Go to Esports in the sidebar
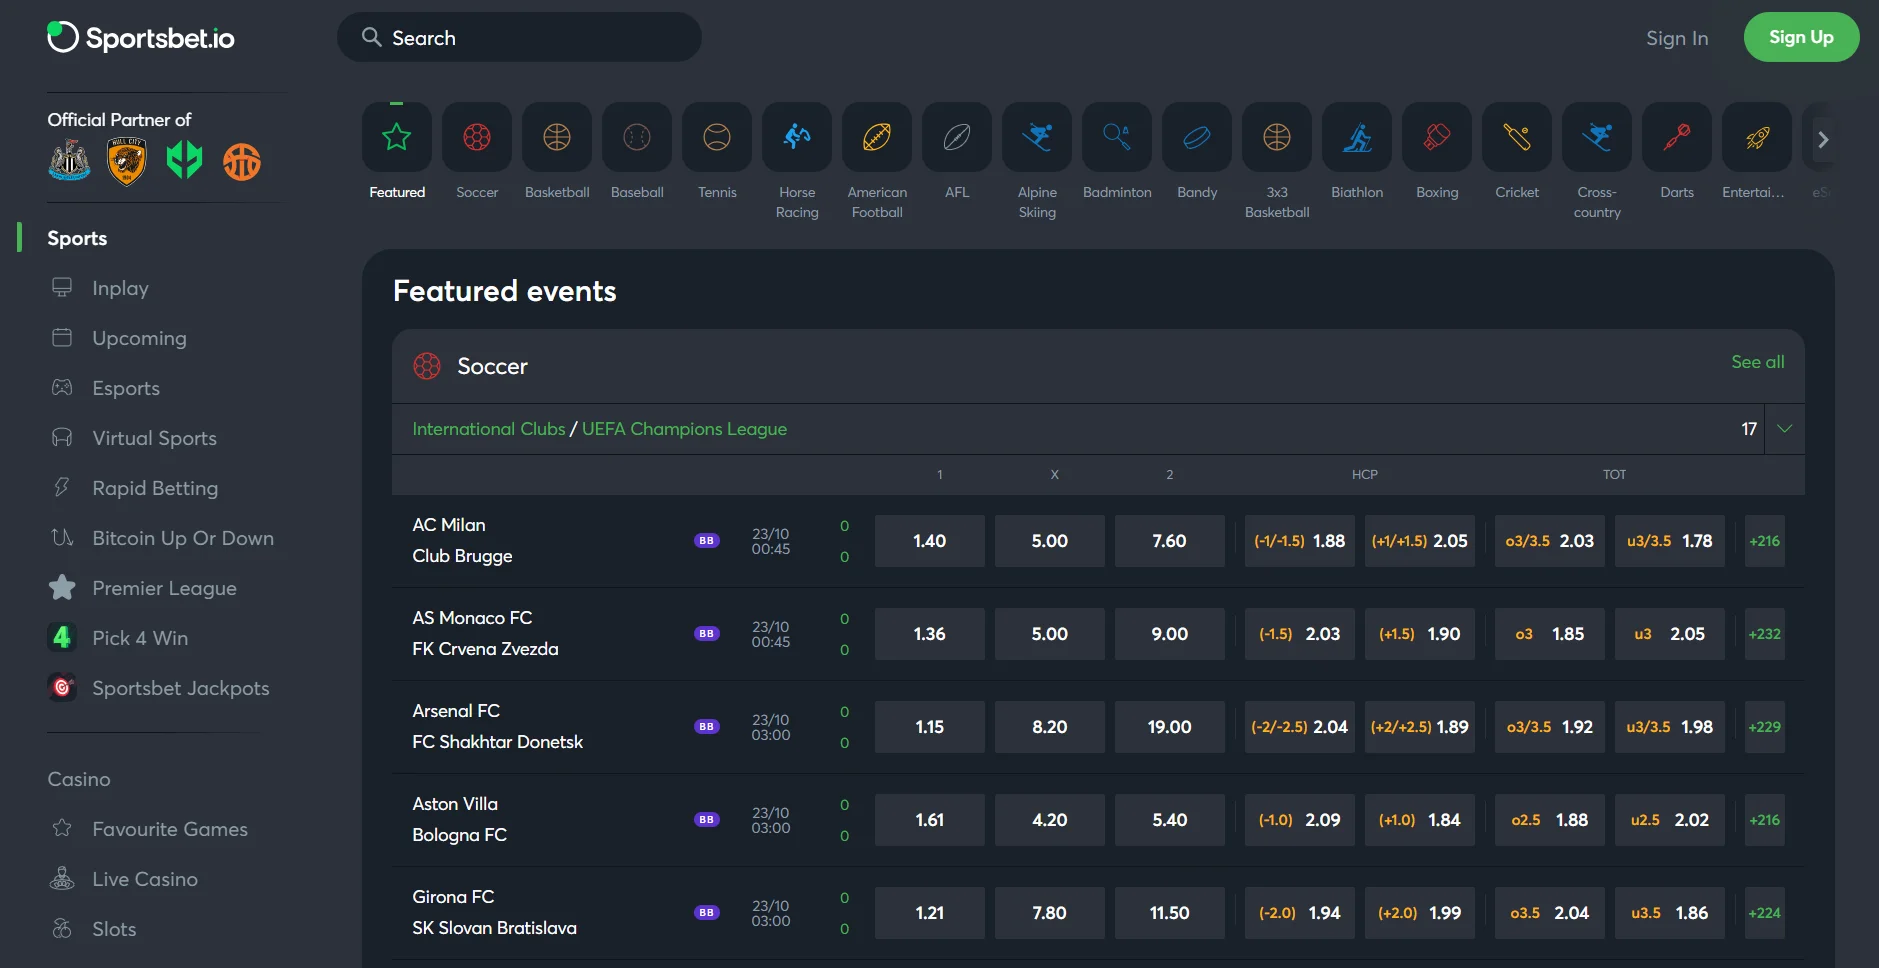The height and width of the screenshot is (968, 1879). coord(126,388)
